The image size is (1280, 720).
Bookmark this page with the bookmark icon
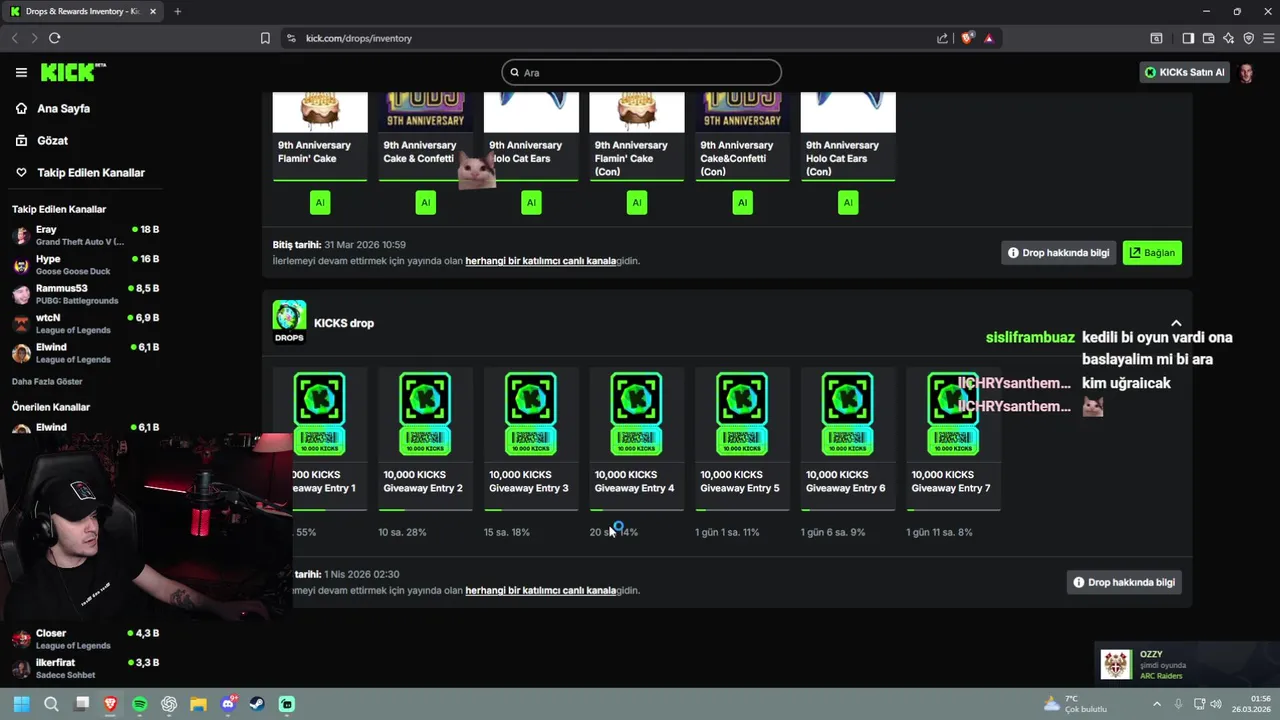coord(265,38)
